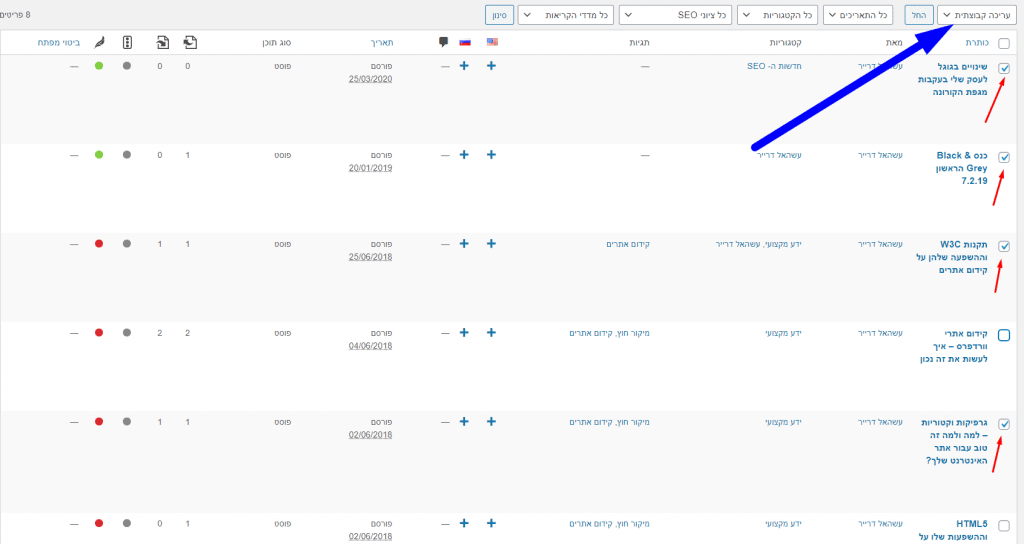Add Russian translation for 25/03/2020 post
The height and width of the screenshot is (544, 1024).
(464, 66)
